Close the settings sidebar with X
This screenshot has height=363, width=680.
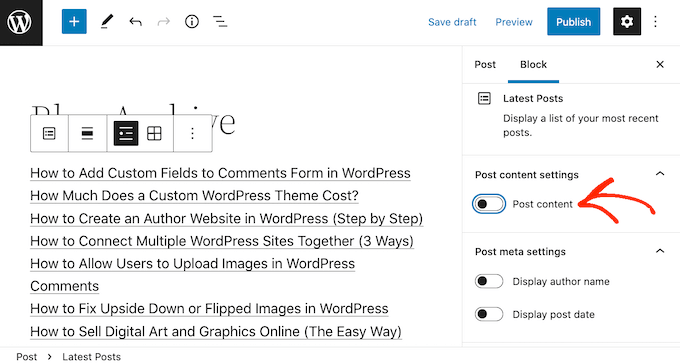click(x=660, y=65)
